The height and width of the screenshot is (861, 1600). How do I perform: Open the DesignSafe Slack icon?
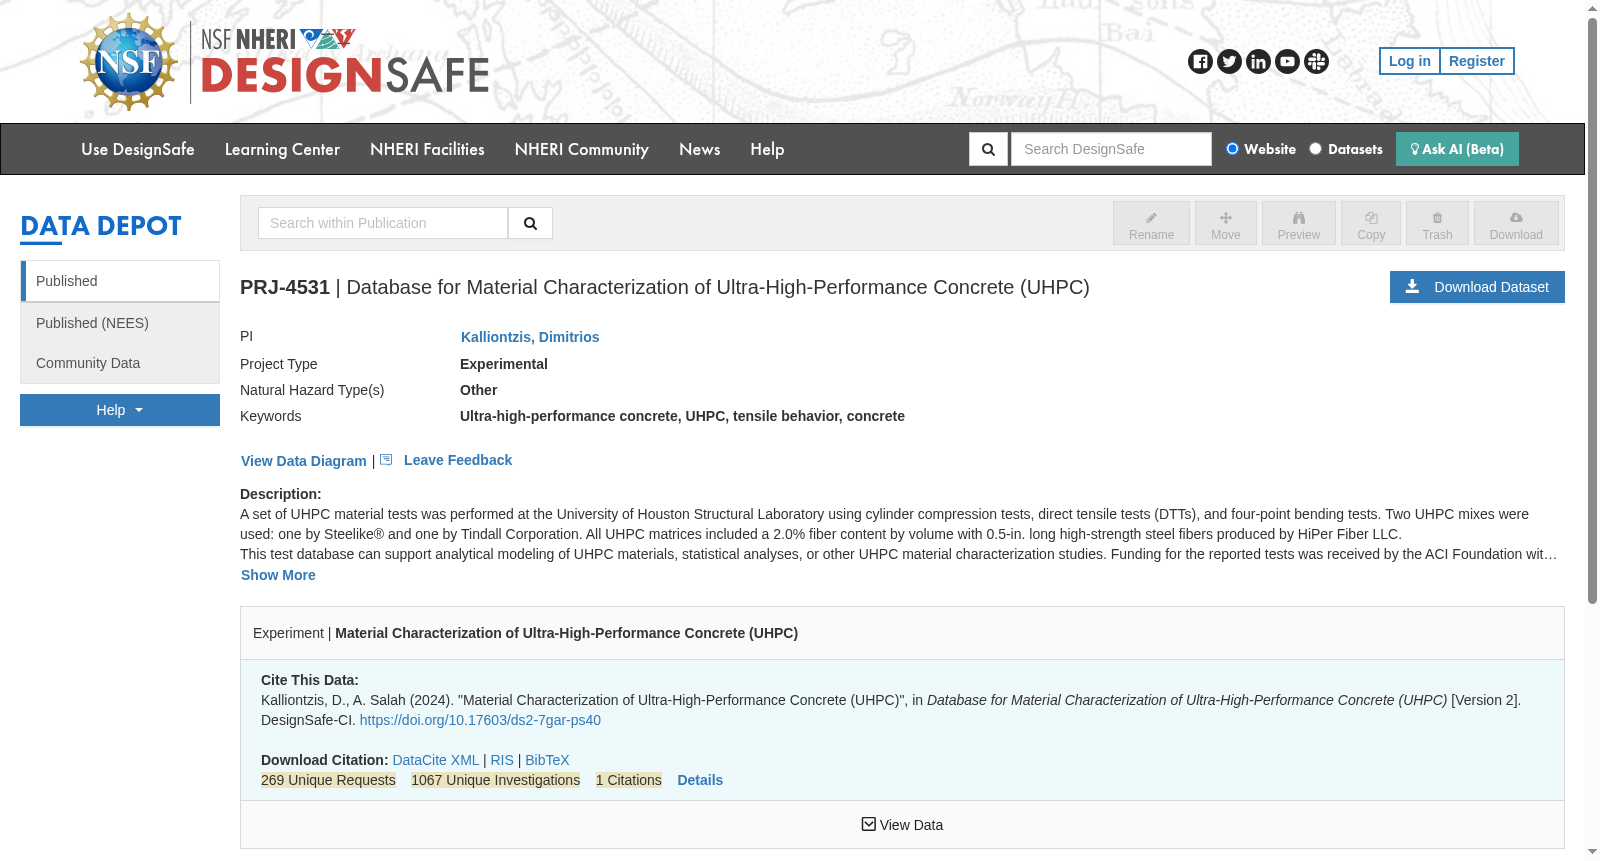1316,62
